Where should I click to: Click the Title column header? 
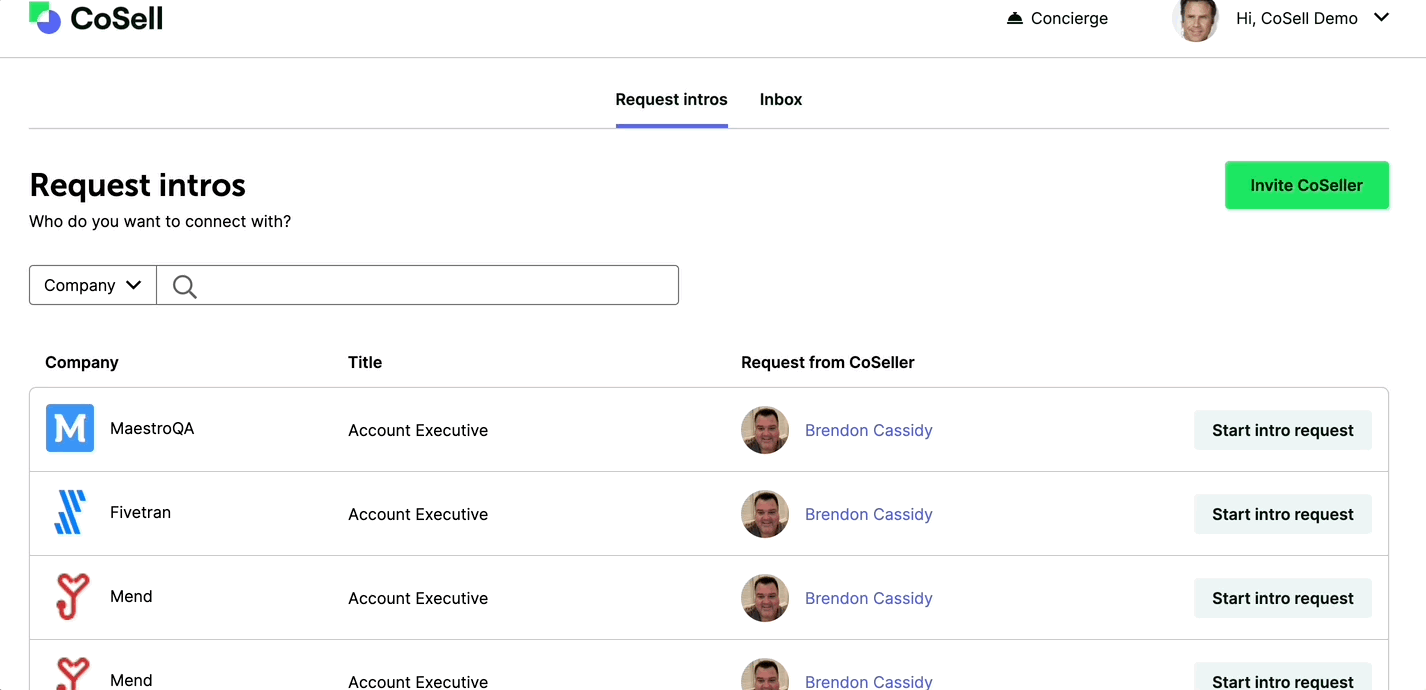[365, 362]
